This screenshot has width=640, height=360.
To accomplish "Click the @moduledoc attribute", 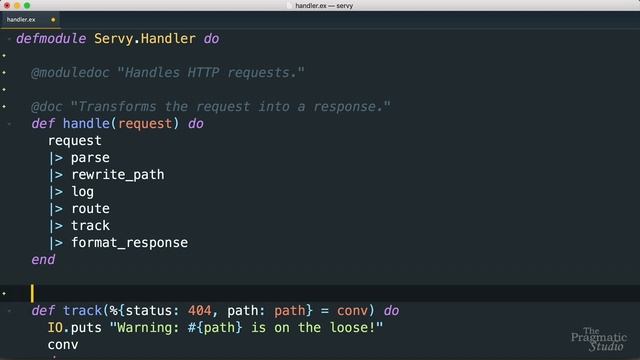I will [x=70, y=73].
